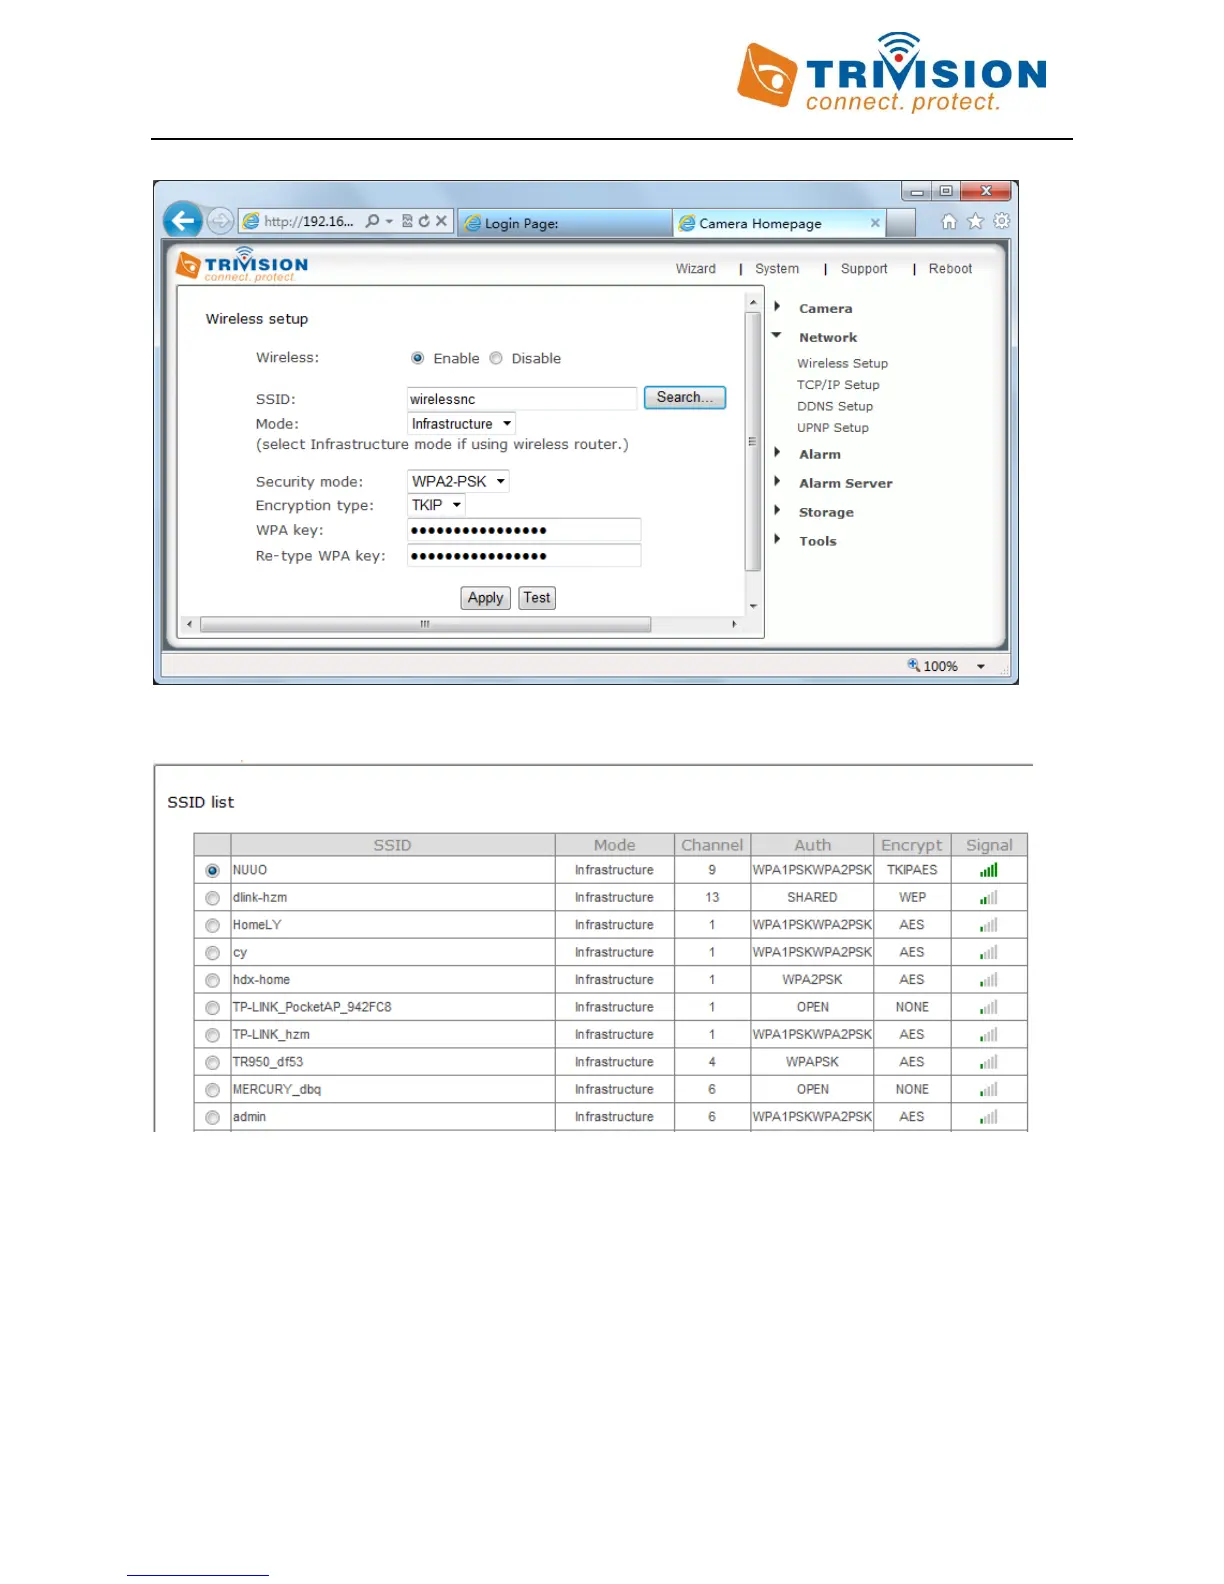This screenshot has width=1224, height=1584.
Task: Click the WPA key input field
Action: (524, 530)
